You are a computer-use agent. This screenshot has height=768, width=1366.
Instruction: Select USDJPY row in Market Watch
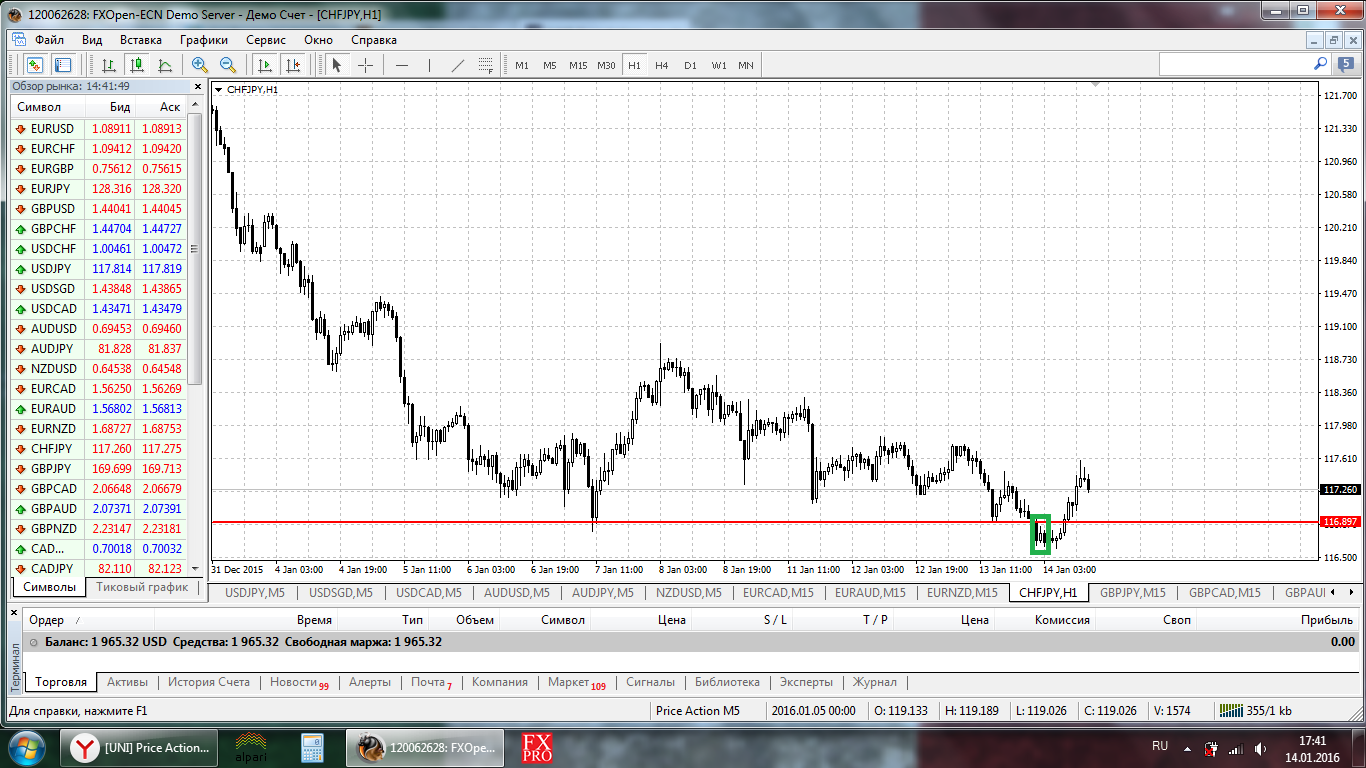point(98,269)
